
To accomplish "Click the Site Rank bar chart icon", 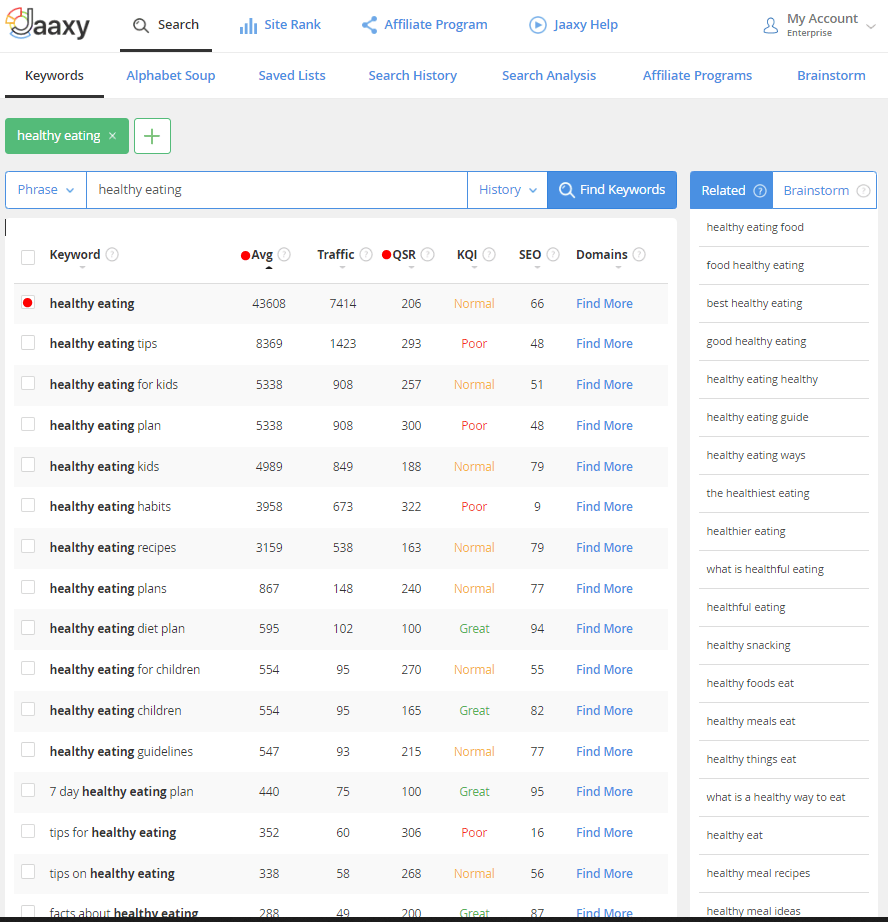I will (248, 25).
